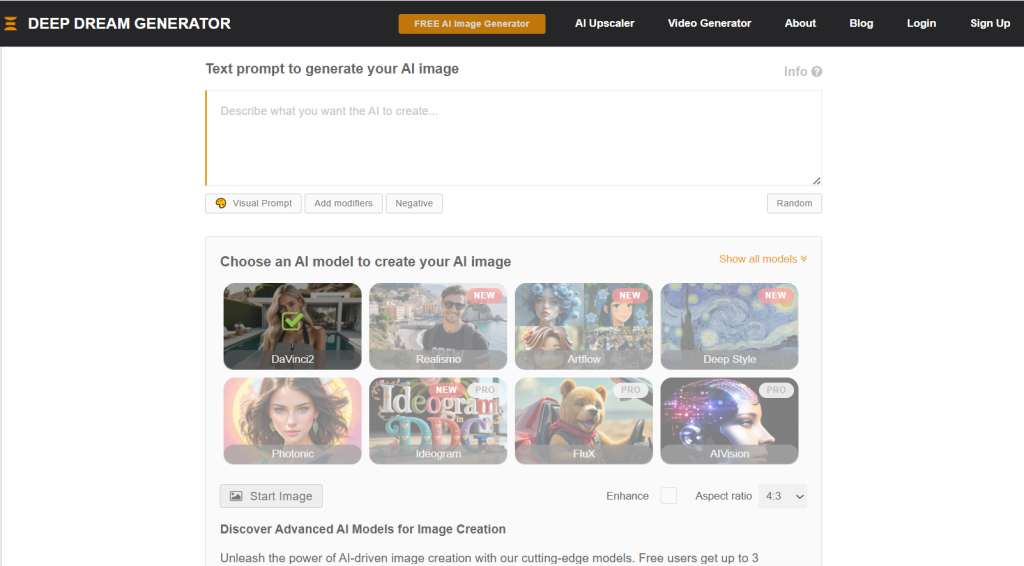Select the Realismo model
The width and height of the screenshot is (1024, 566).
[x=438, y=326]
